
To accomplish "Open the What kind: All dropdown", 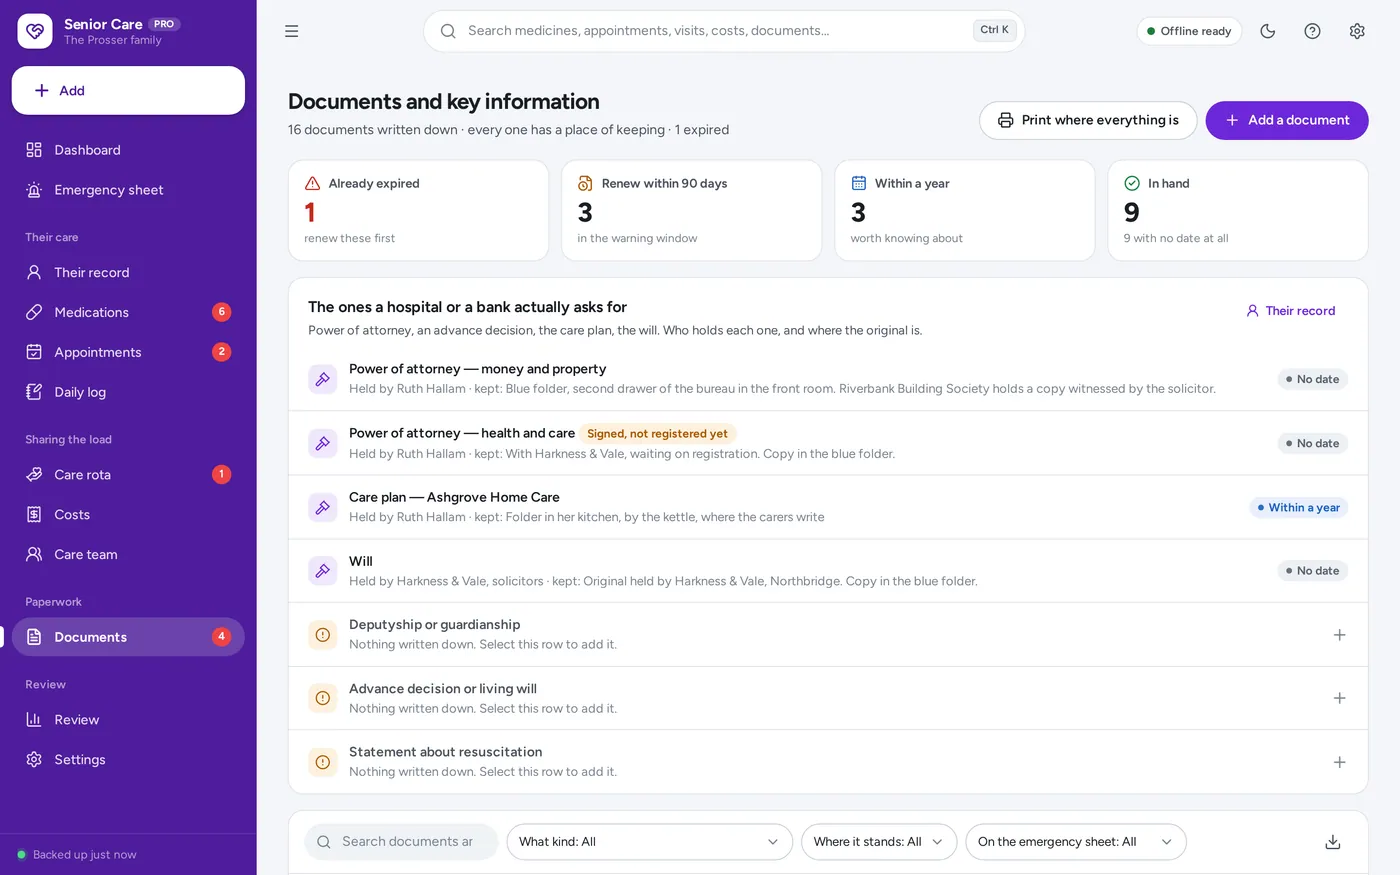I will coord(649,842).
